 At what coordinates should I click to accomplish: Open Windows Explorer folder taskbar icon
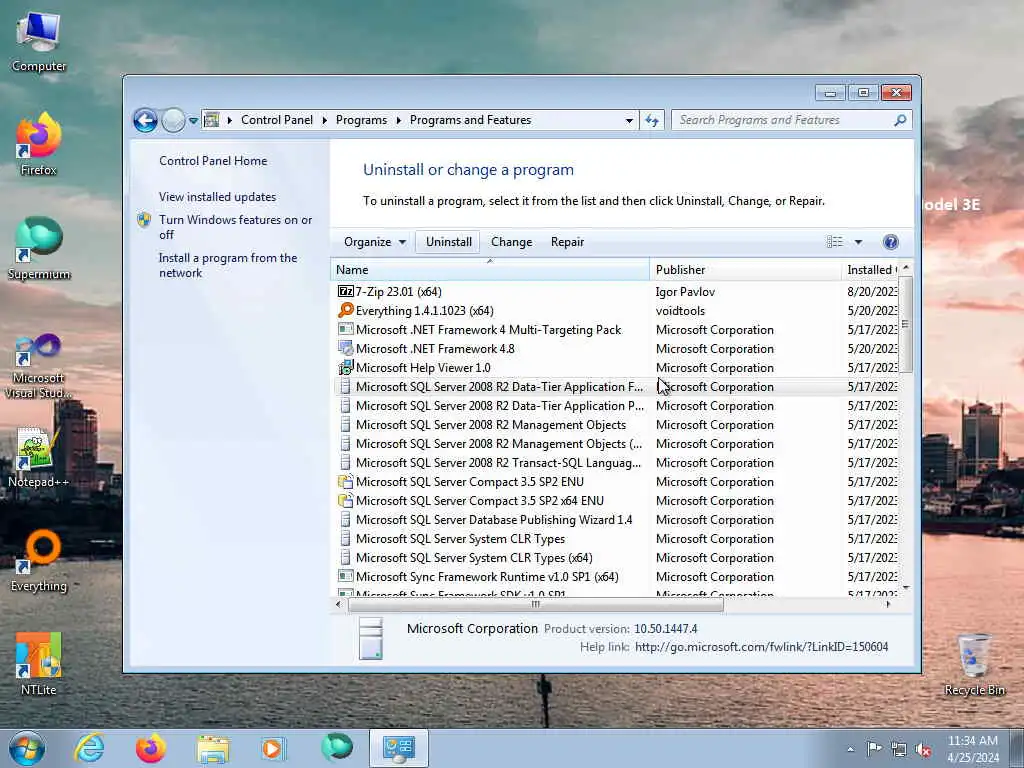(x=213, y=750)
